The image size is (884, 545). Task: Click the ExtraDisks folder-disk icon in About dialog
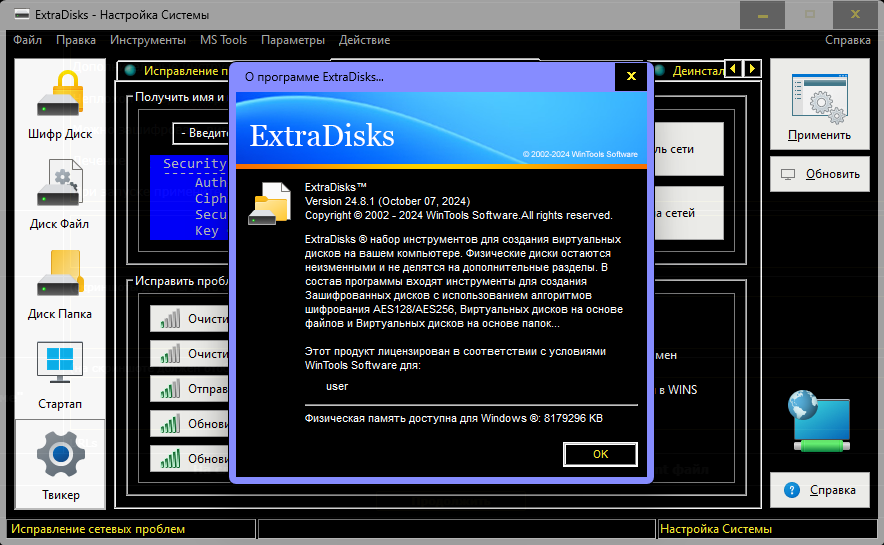(269, 203)
